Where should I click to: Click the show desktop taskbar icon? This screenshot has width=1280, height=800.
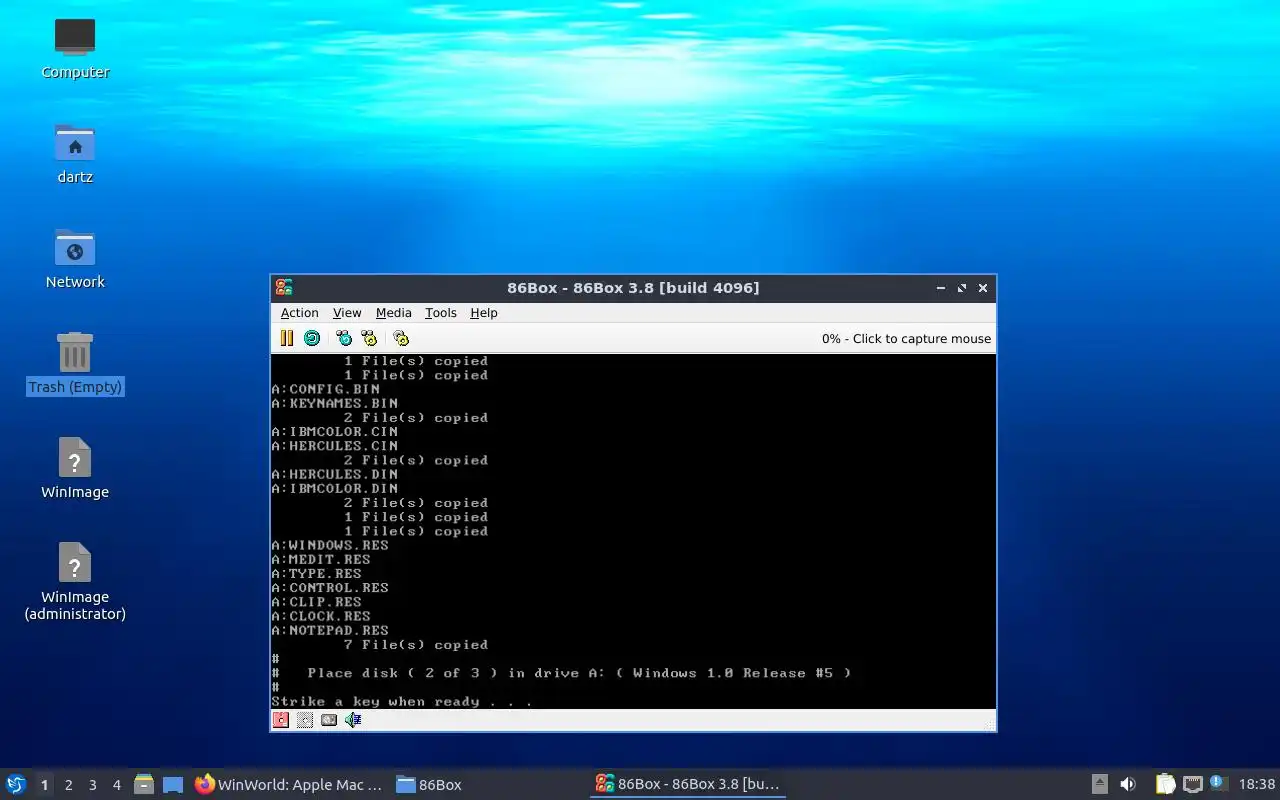point(173,785)
